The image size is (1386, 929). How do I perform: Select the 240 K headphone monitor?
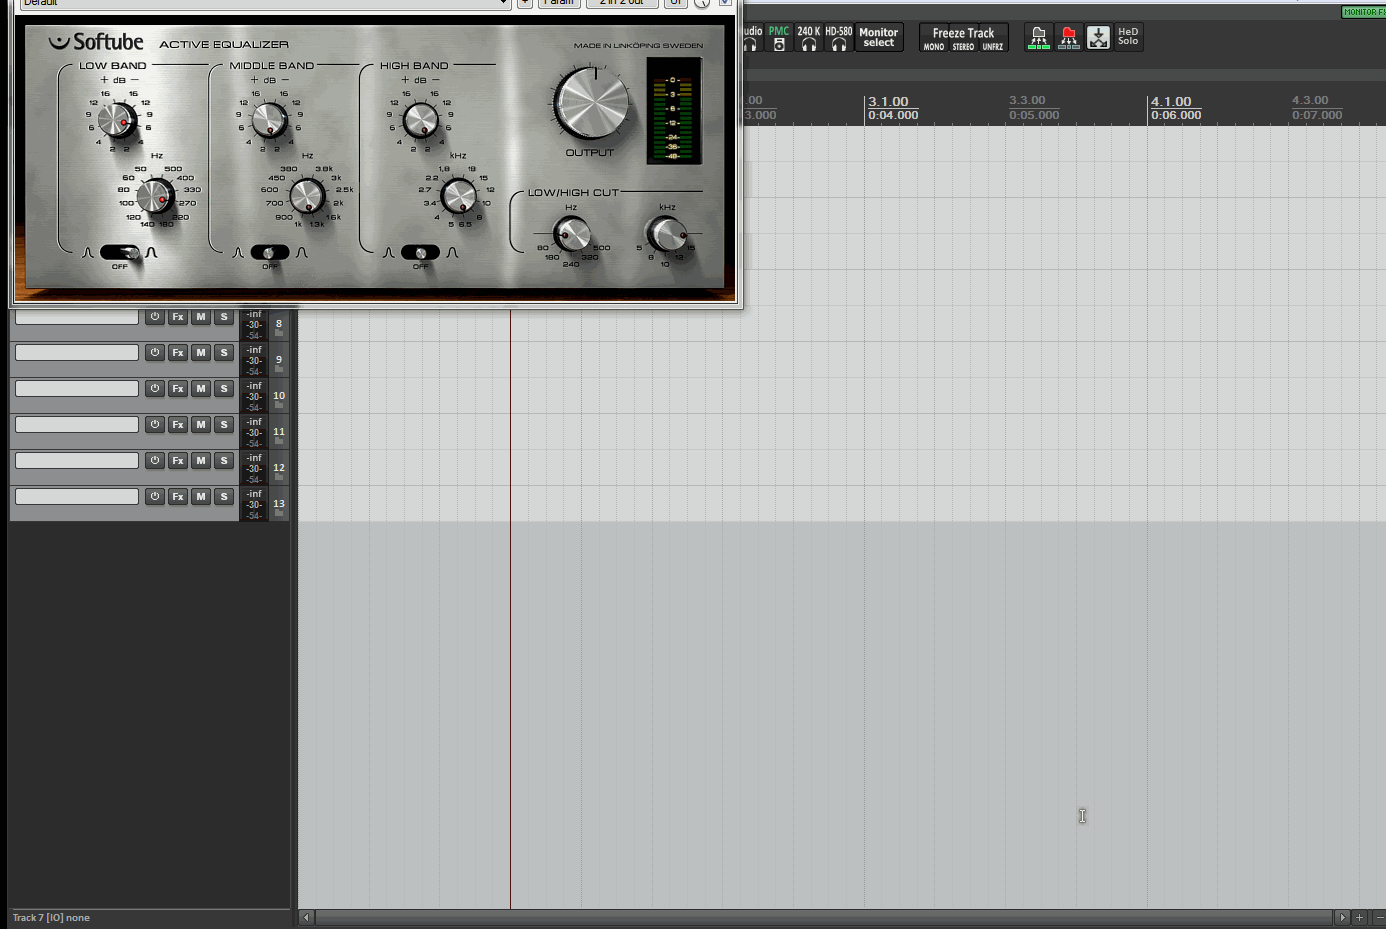[x=808, y=37]
